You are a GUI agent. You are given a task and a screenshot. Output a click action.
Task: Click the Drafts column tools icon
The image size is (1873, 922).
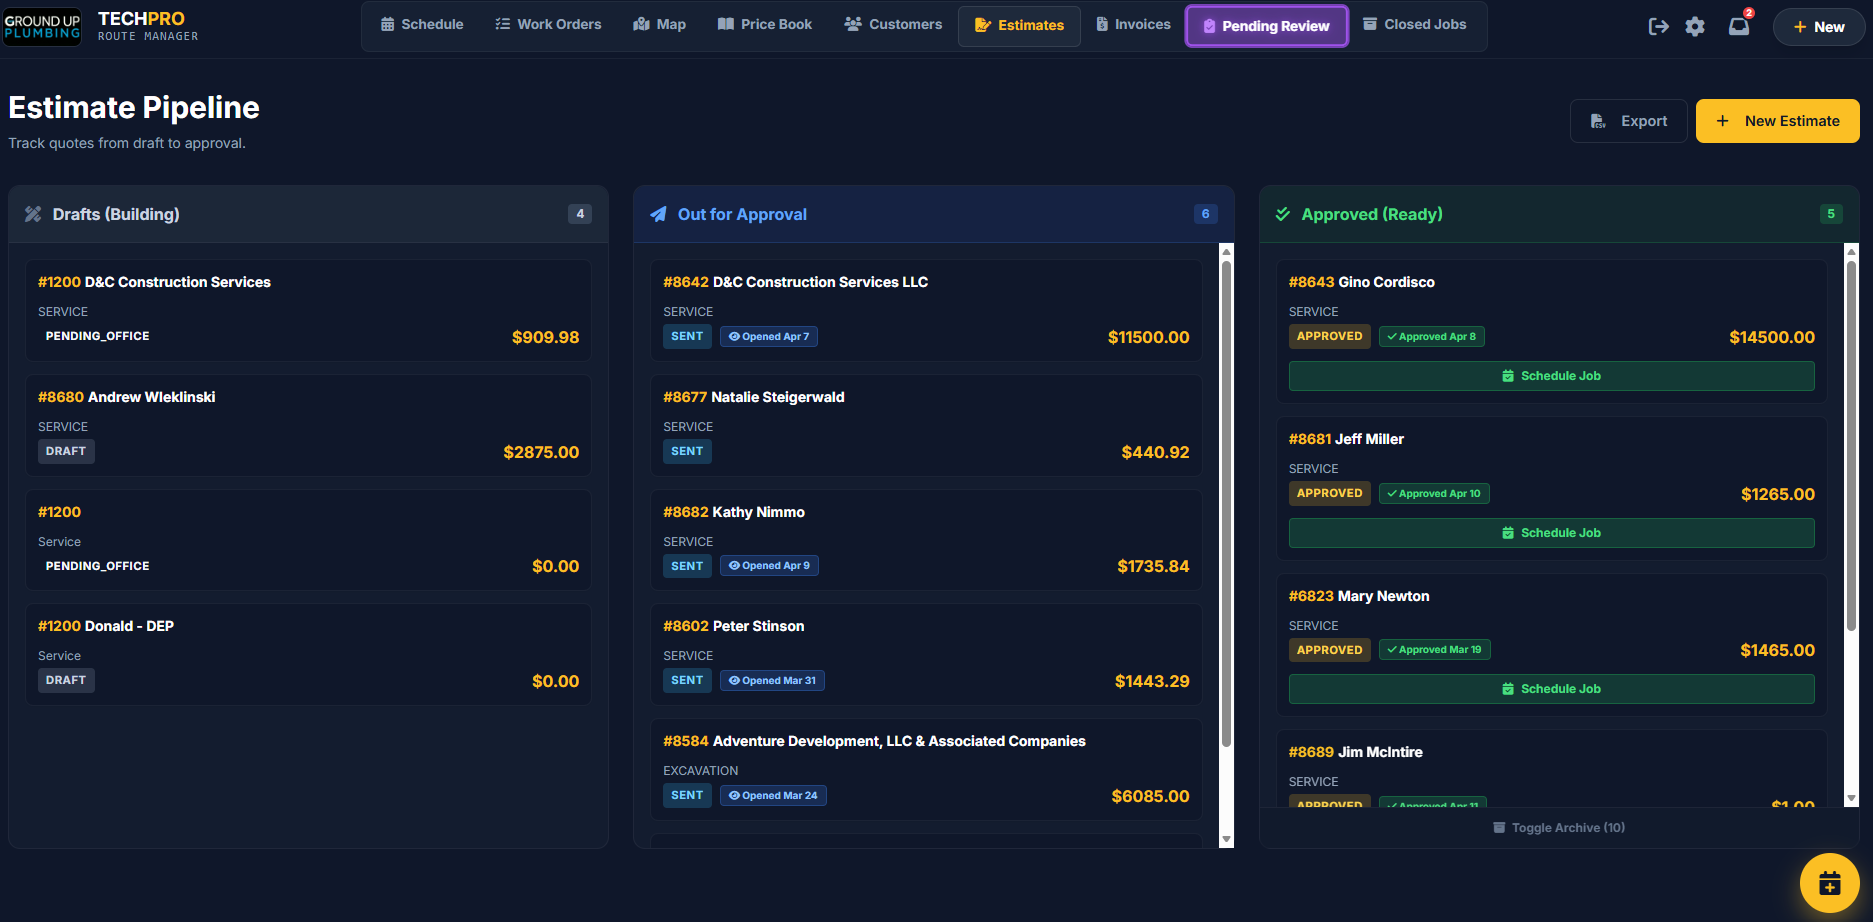click(x=34, y=214)
